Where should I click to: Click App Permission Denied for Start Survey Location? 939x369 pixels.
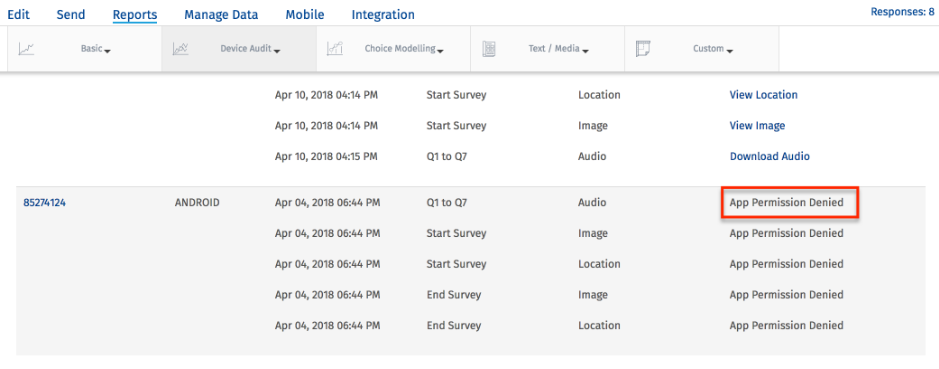point(786,264)
